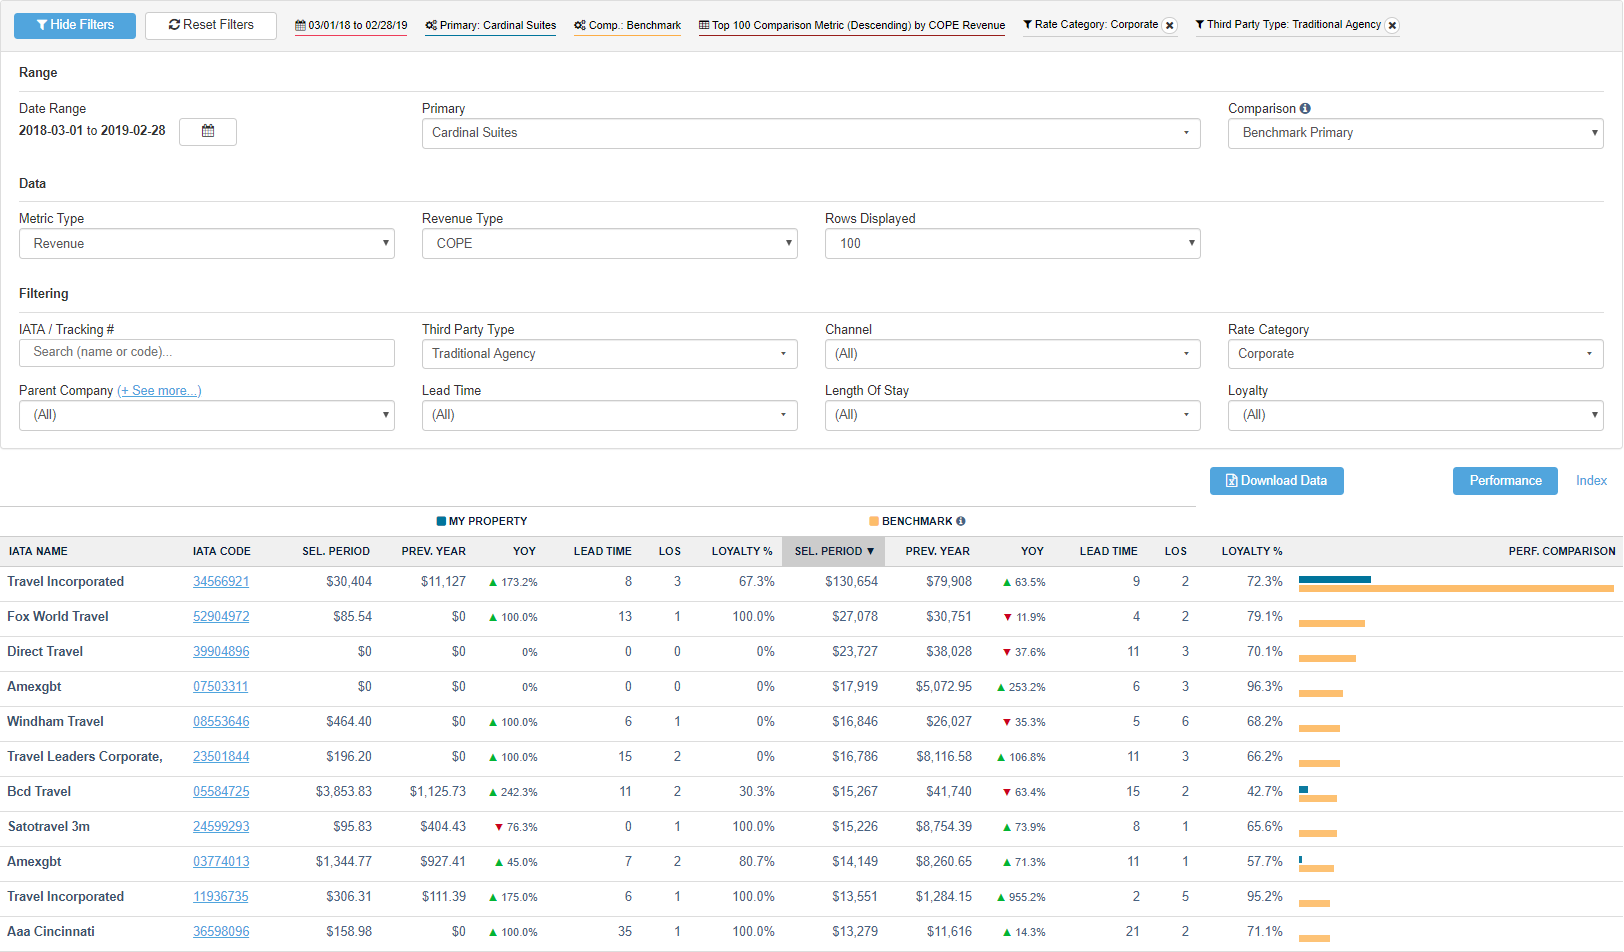This screenshot has width=1624, height=952.
Task: Switch to the Index view
Action: [1591, 481]
